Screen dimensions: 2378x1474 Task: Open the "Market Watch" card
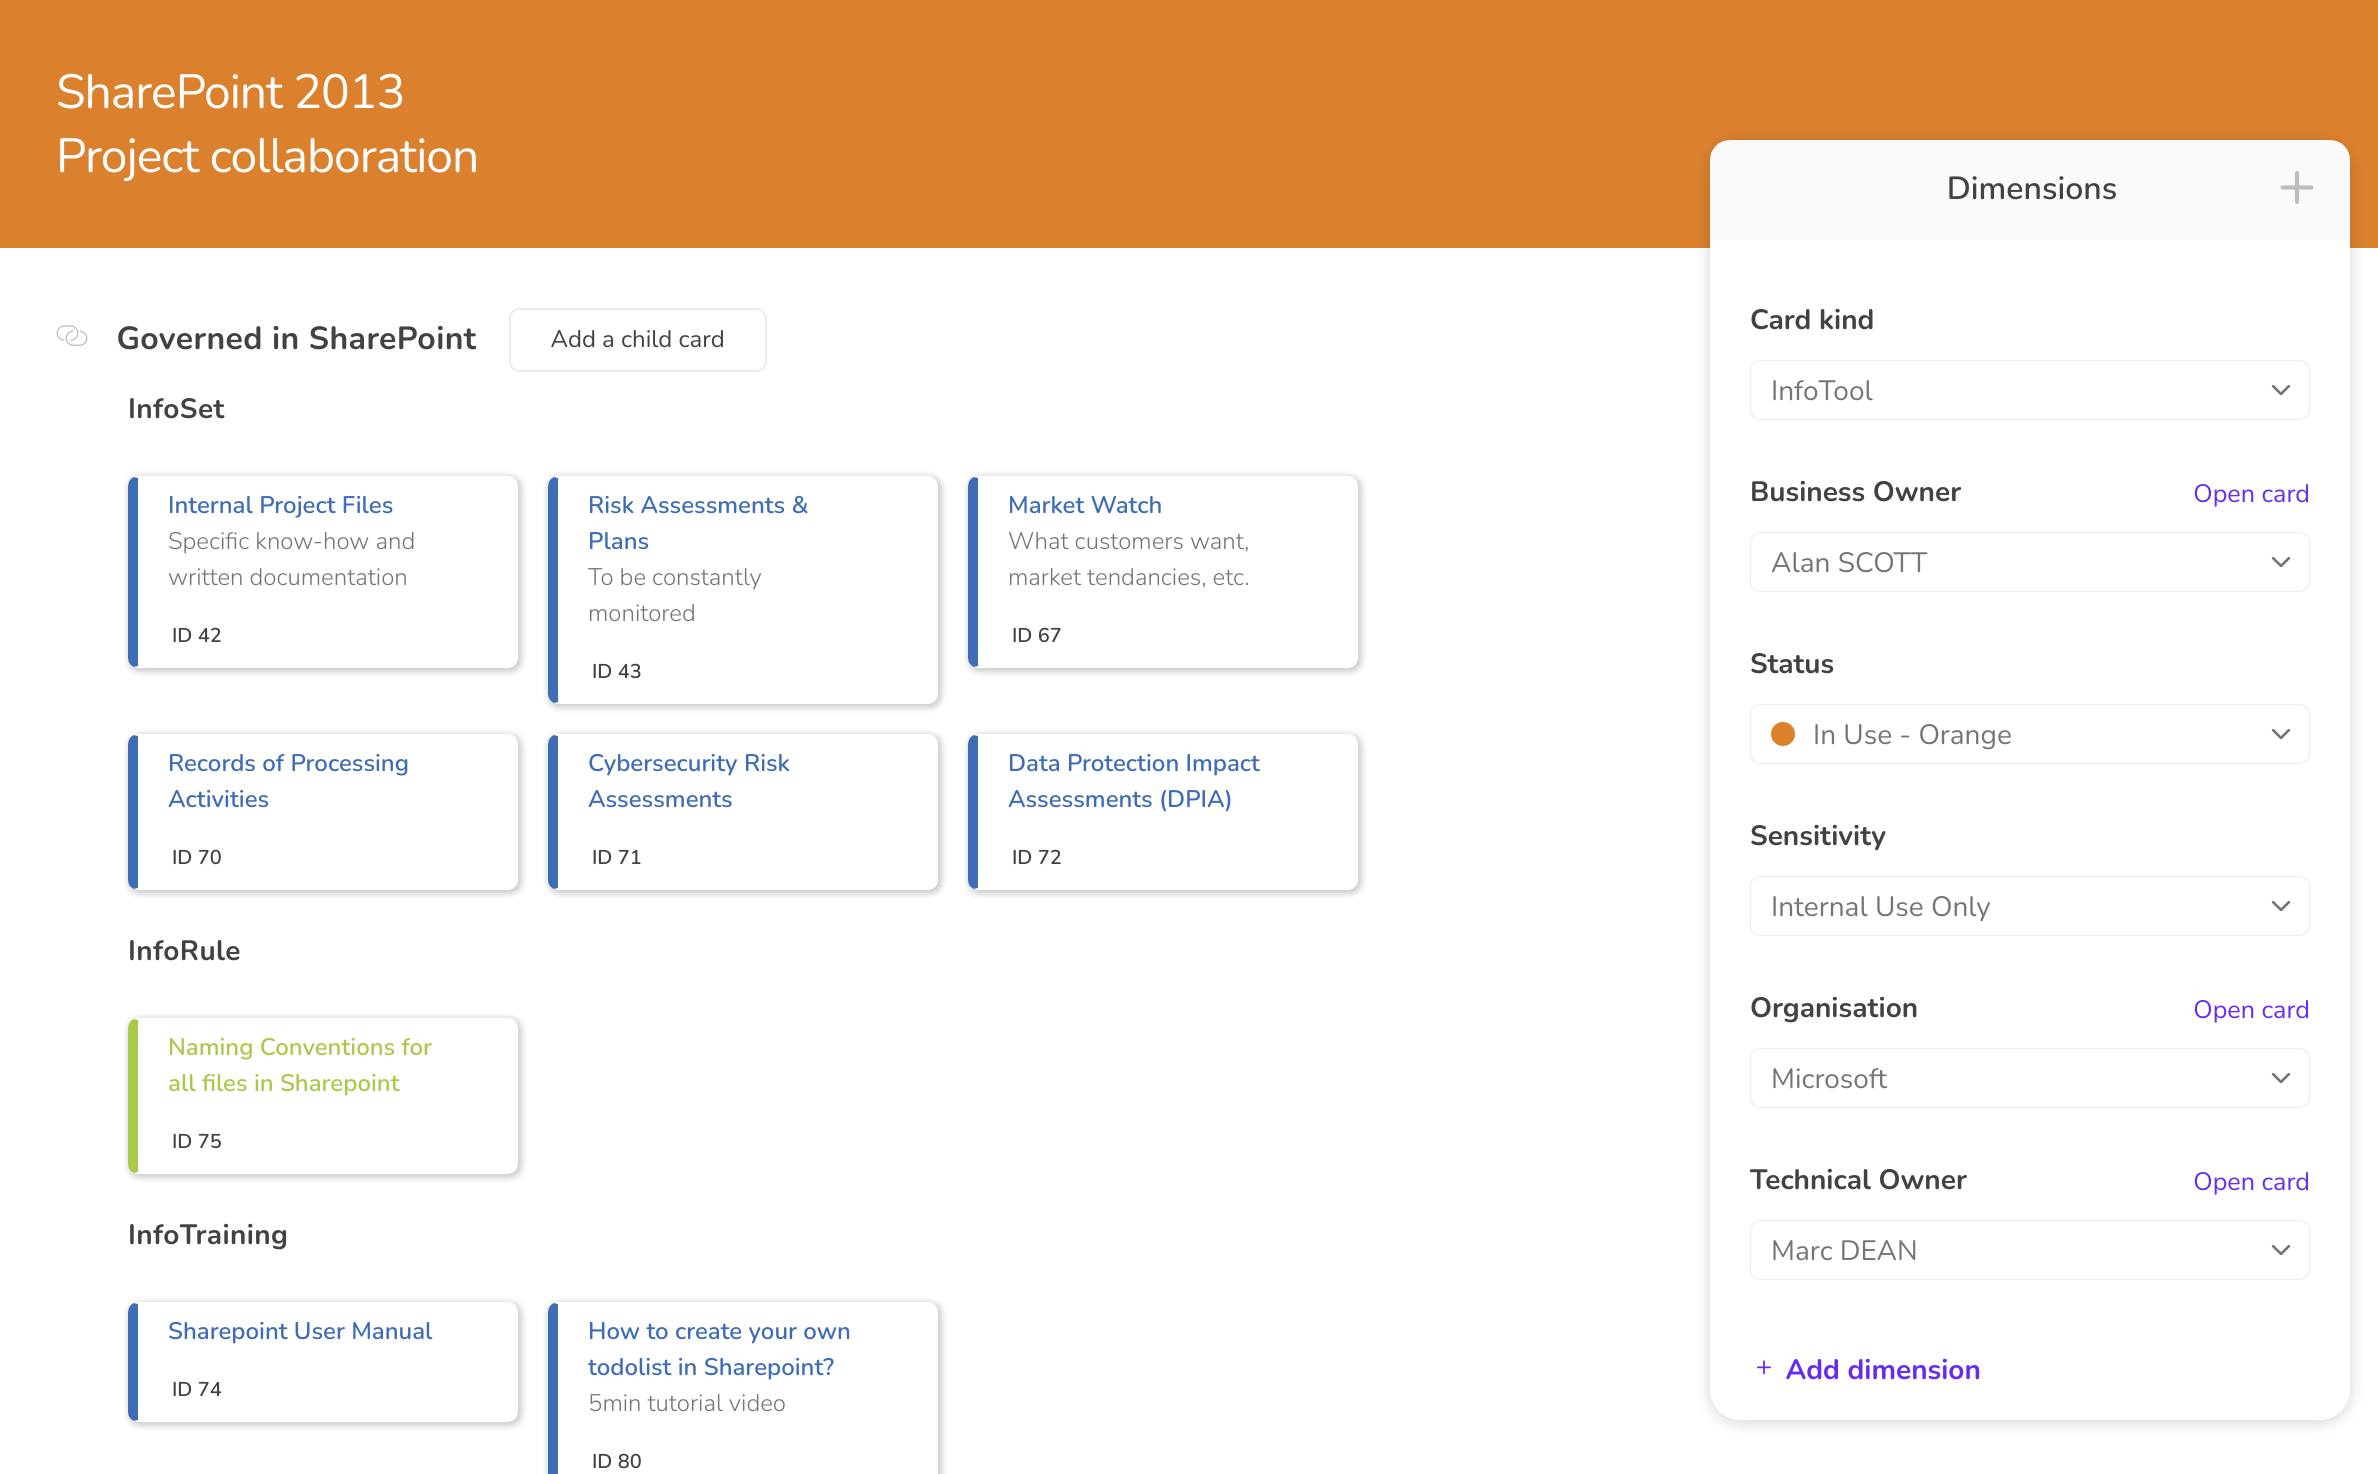(1085, 504)
